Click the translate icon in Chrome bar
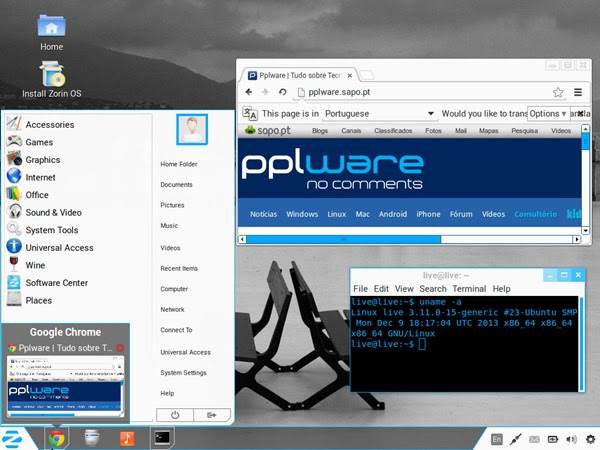This screenshot has width=600, height=450. (x=250, y=113)
